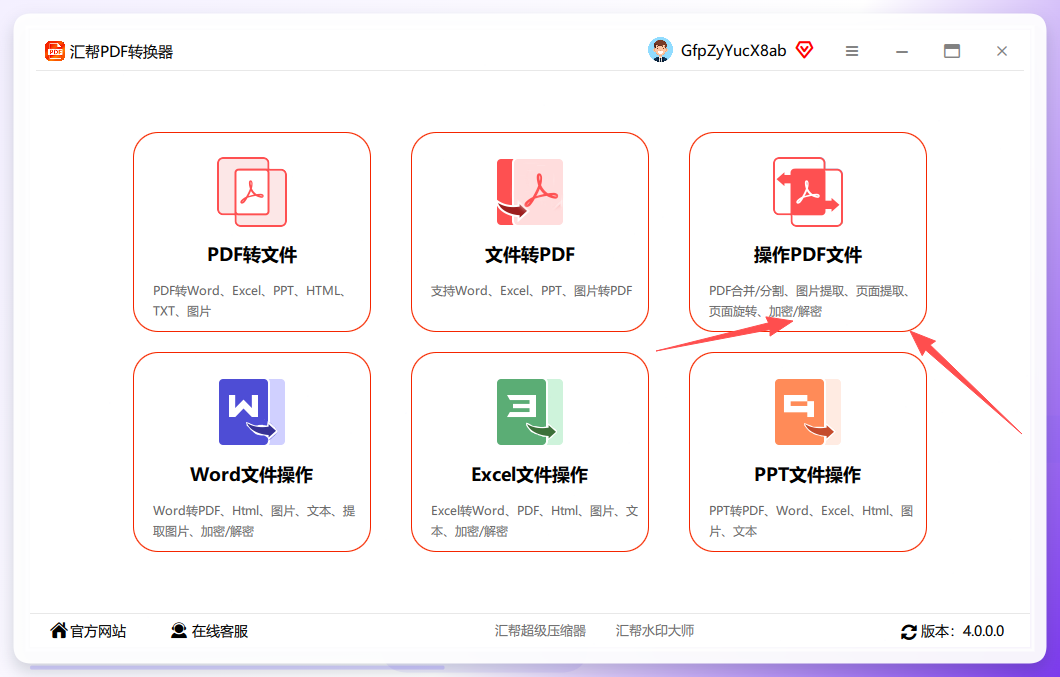This screenshot has height=677, width=1060.
Task: Close the PDF converter window
Action: (1002, 51)
